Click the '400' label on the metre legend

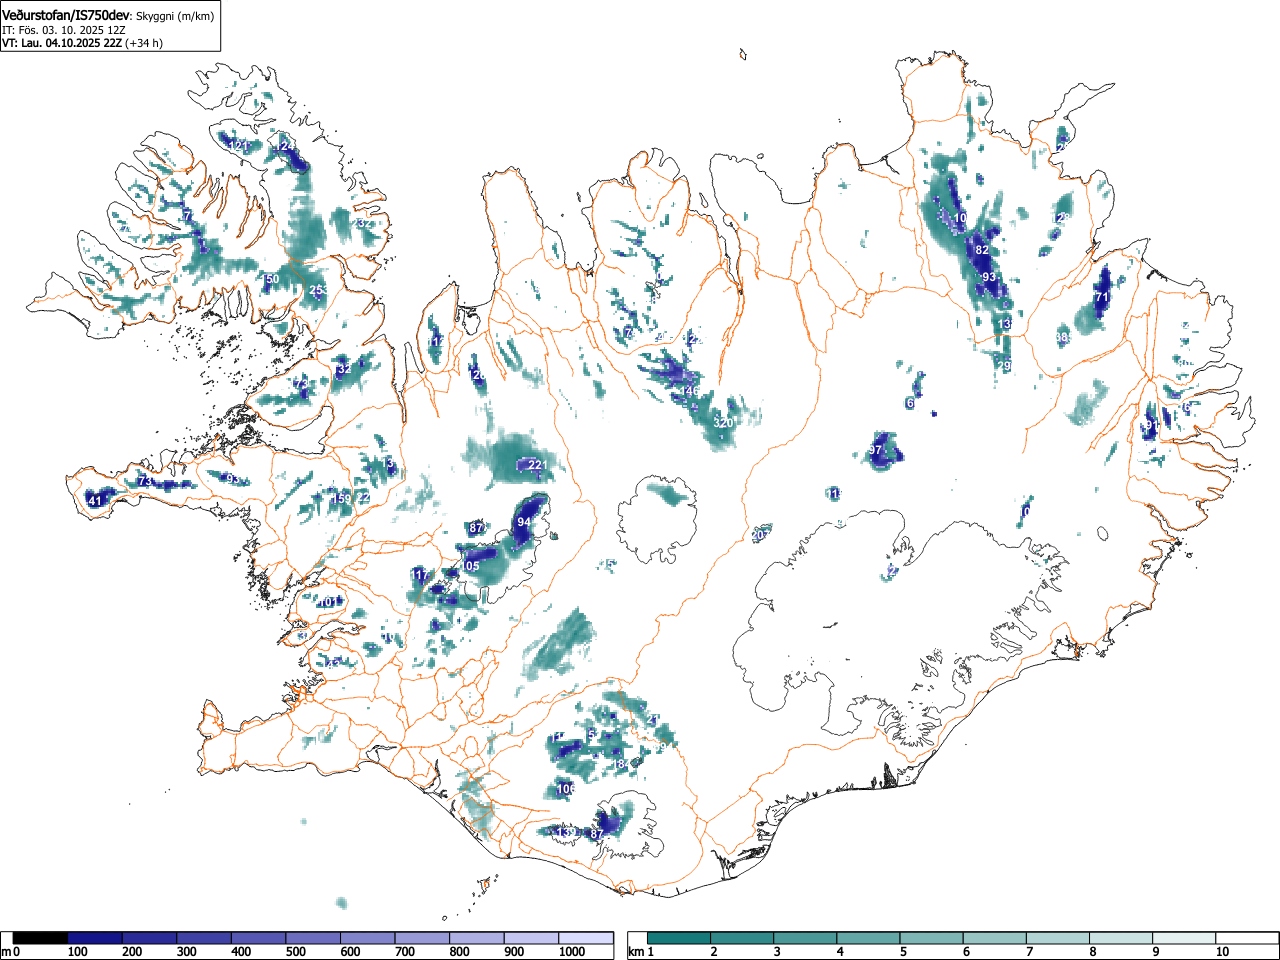pyautogui.click(x=241, y=952)
